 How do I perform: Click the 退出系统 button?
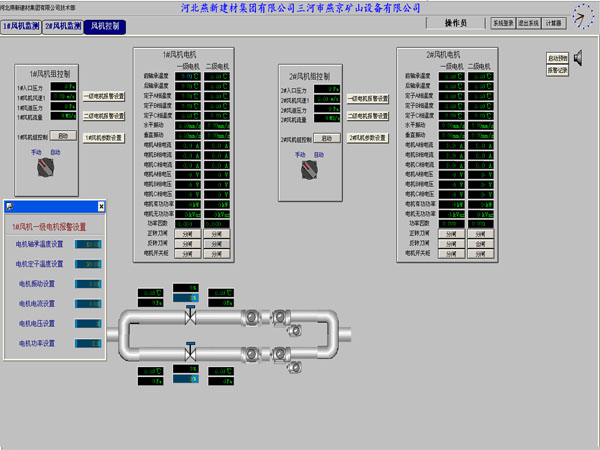529,23
